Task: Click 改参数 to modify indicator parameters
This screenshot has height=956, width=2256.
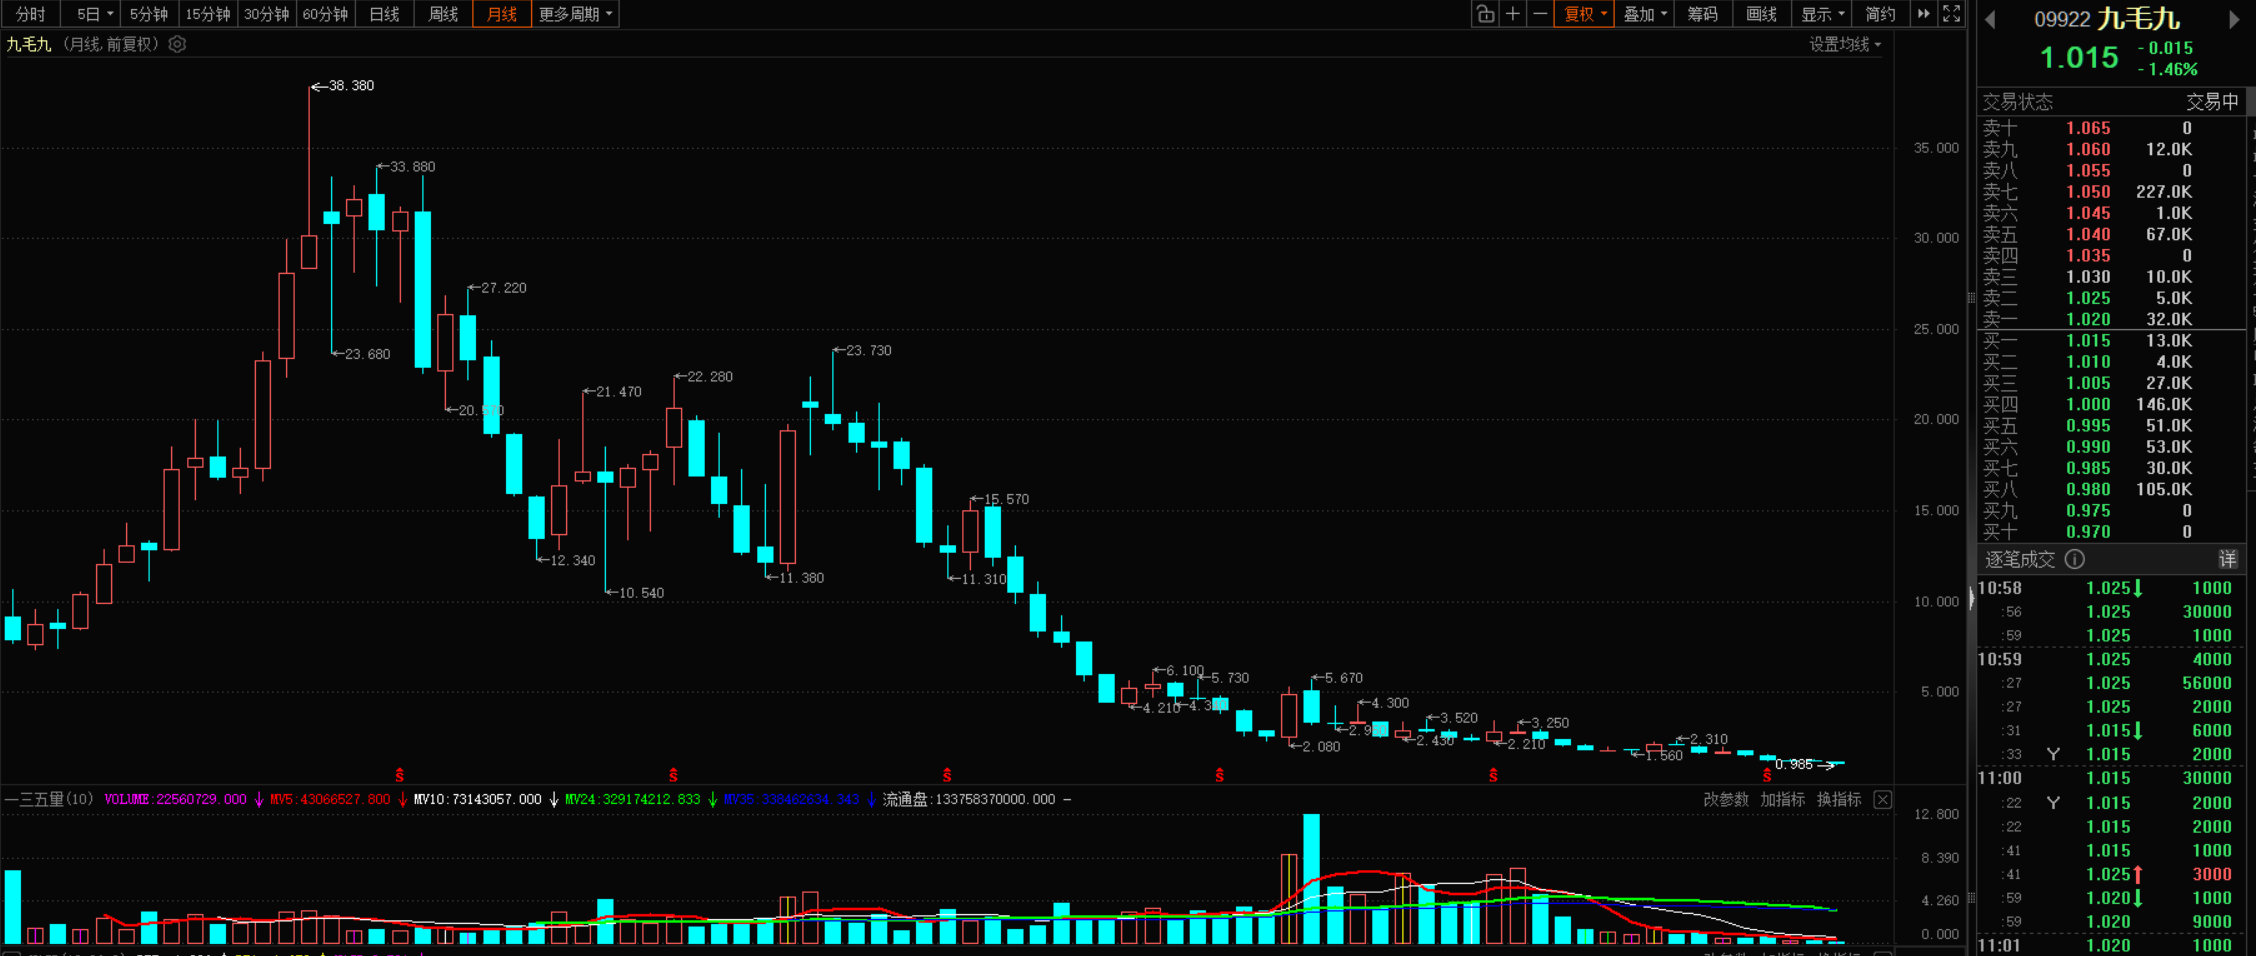Action: [1726, 799]
